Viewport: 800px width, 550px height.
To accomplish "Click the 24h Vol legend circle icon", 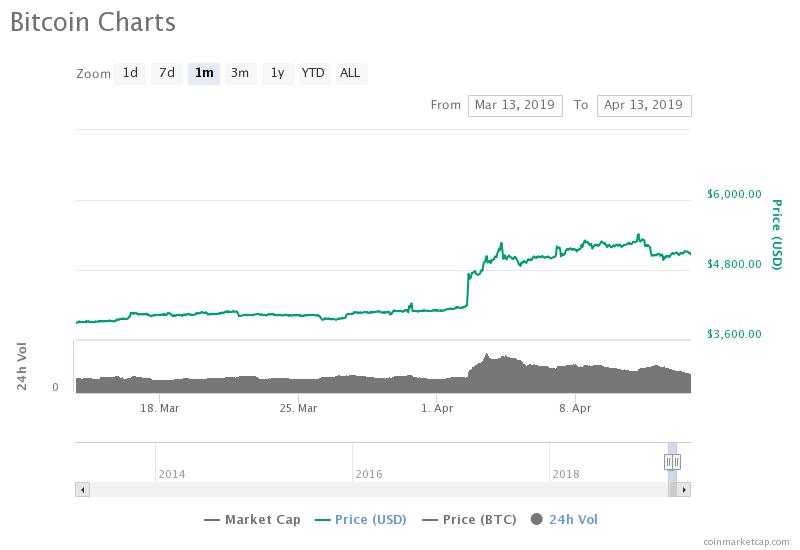I will coord(537,519).
